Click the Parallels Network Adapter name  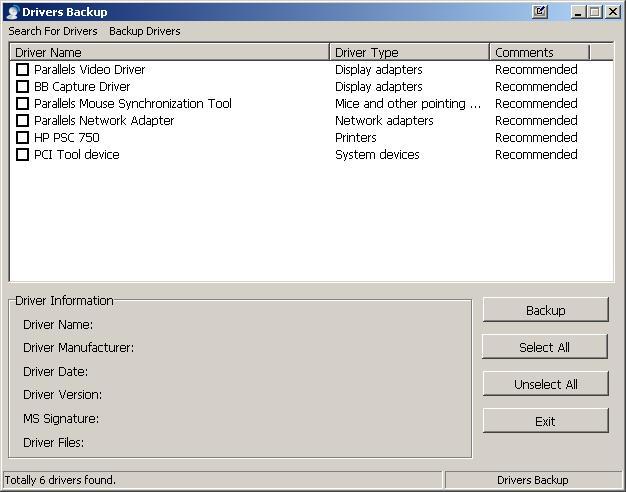(x=104, y=121)
